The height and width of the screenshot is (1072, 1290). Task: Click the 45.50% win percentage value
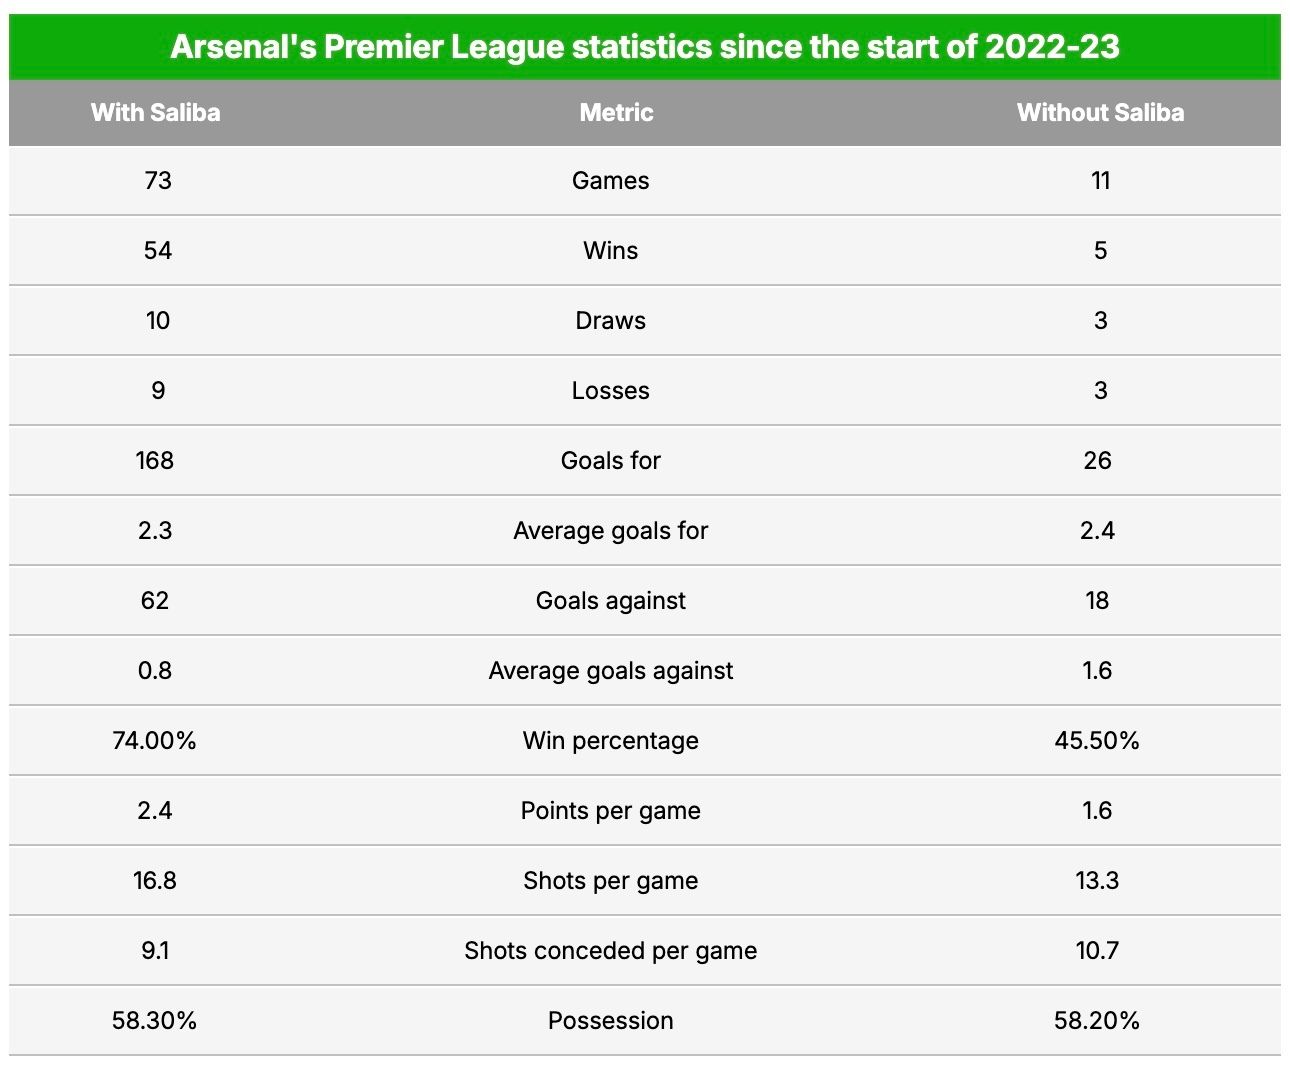[x=1097, y=740]
